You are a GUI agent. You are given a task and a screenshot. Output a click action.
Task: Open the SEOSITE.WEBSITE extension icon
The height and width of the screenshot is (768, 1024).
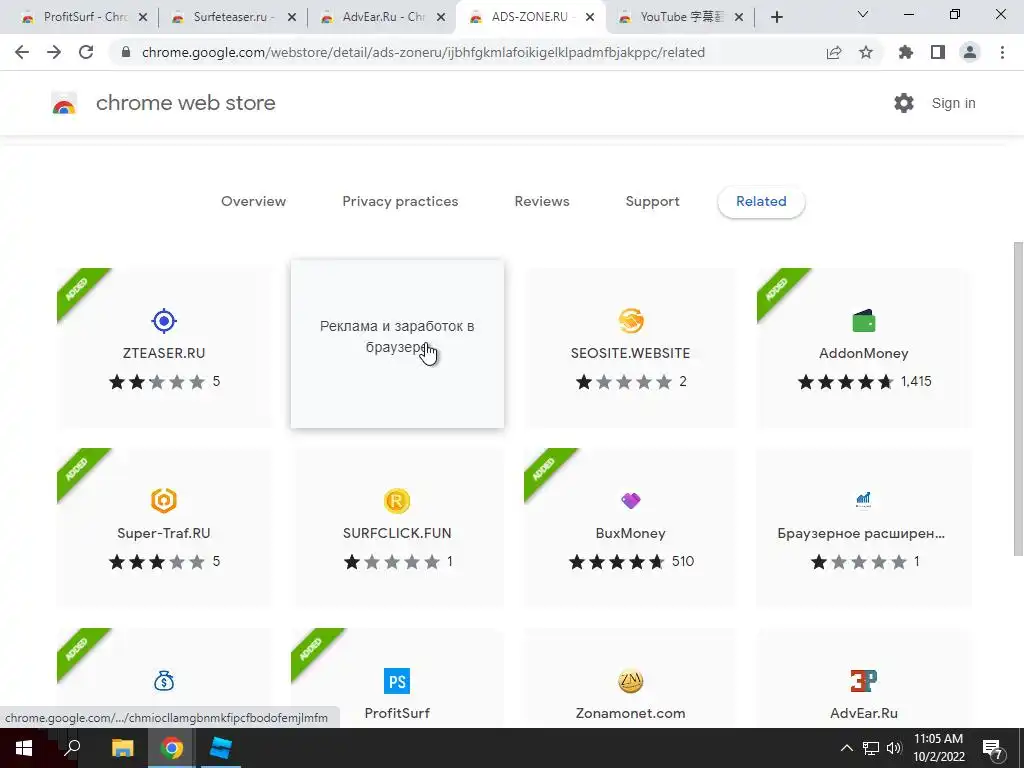(x=631, y=321)
